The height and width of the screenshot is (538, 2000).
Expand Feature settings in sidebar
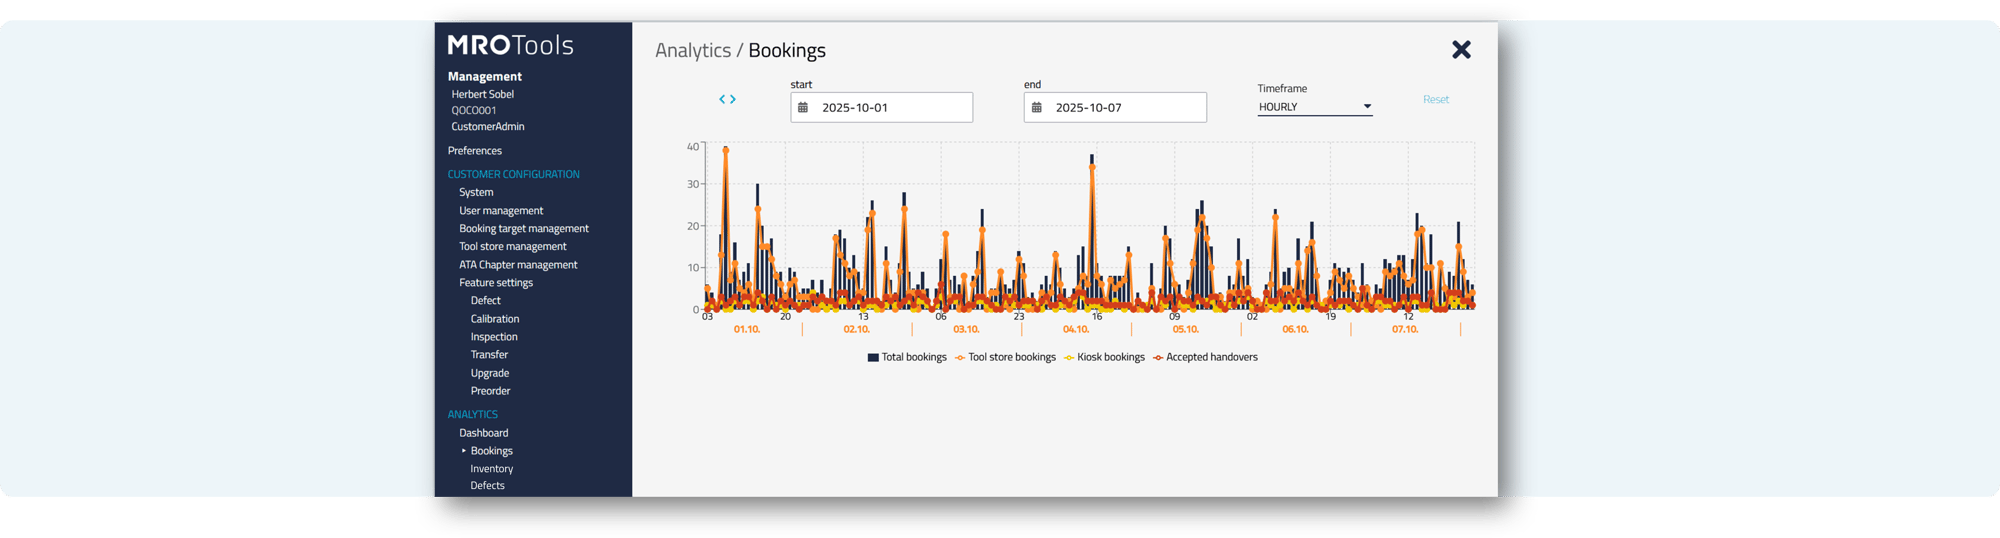496,283
